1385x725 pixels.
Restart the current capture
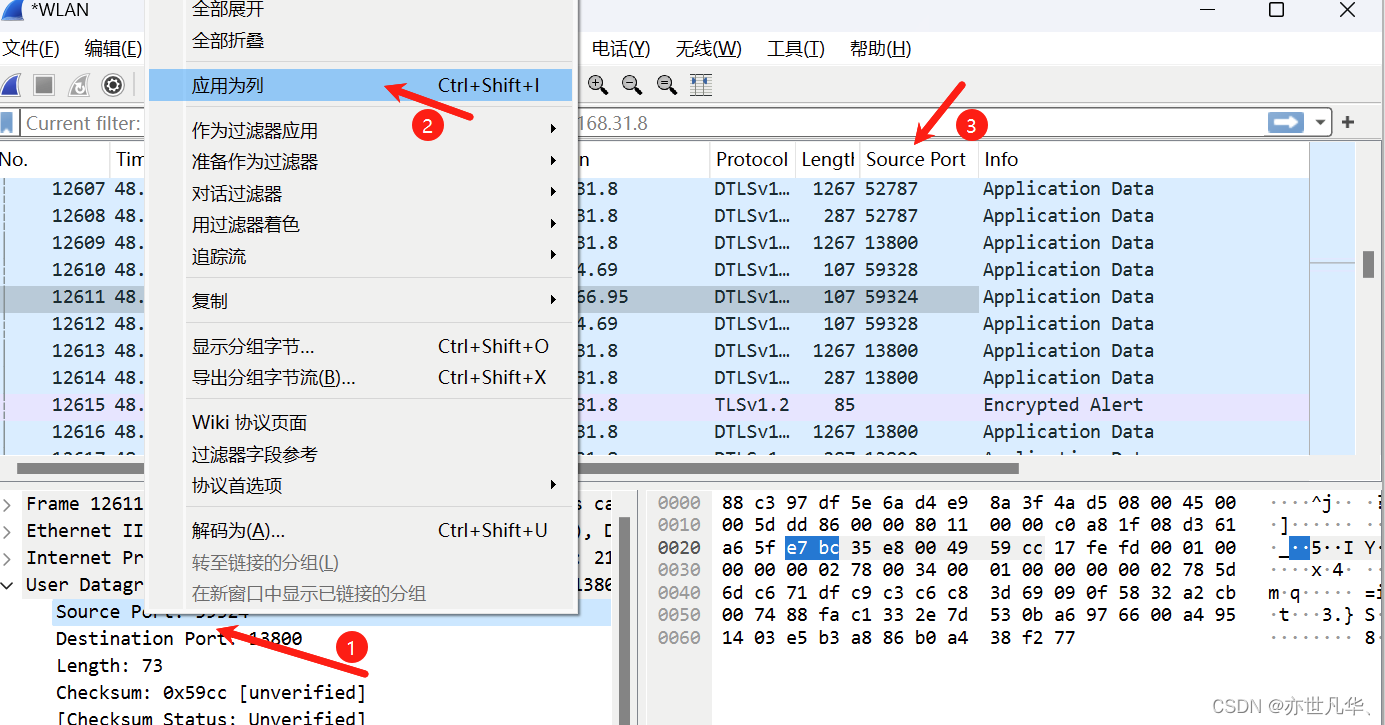click(79, 85)
